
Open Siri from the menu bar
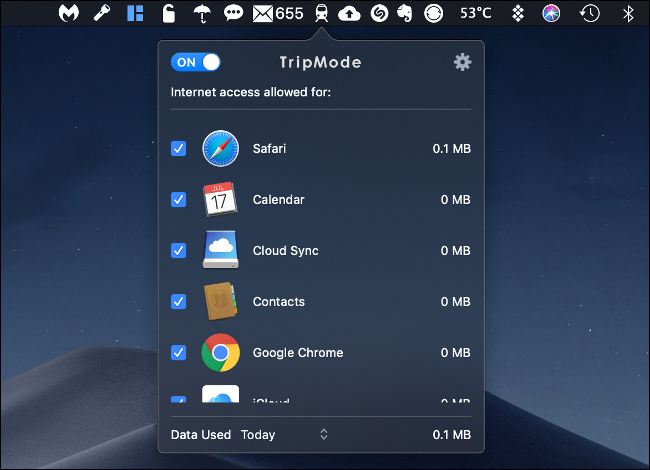[551, 13]
